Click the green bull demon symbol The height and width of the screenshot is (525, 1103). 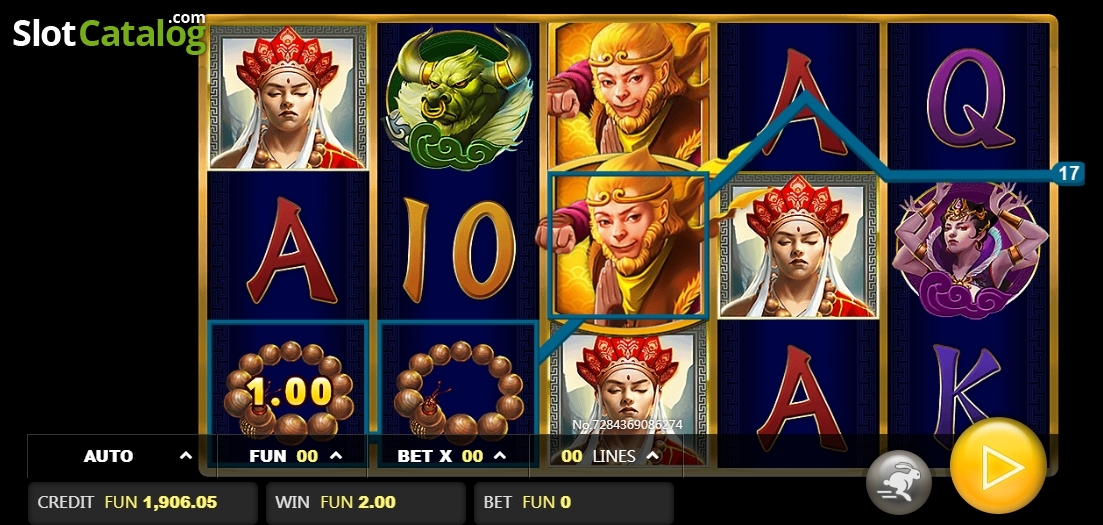tap(457, 98)
